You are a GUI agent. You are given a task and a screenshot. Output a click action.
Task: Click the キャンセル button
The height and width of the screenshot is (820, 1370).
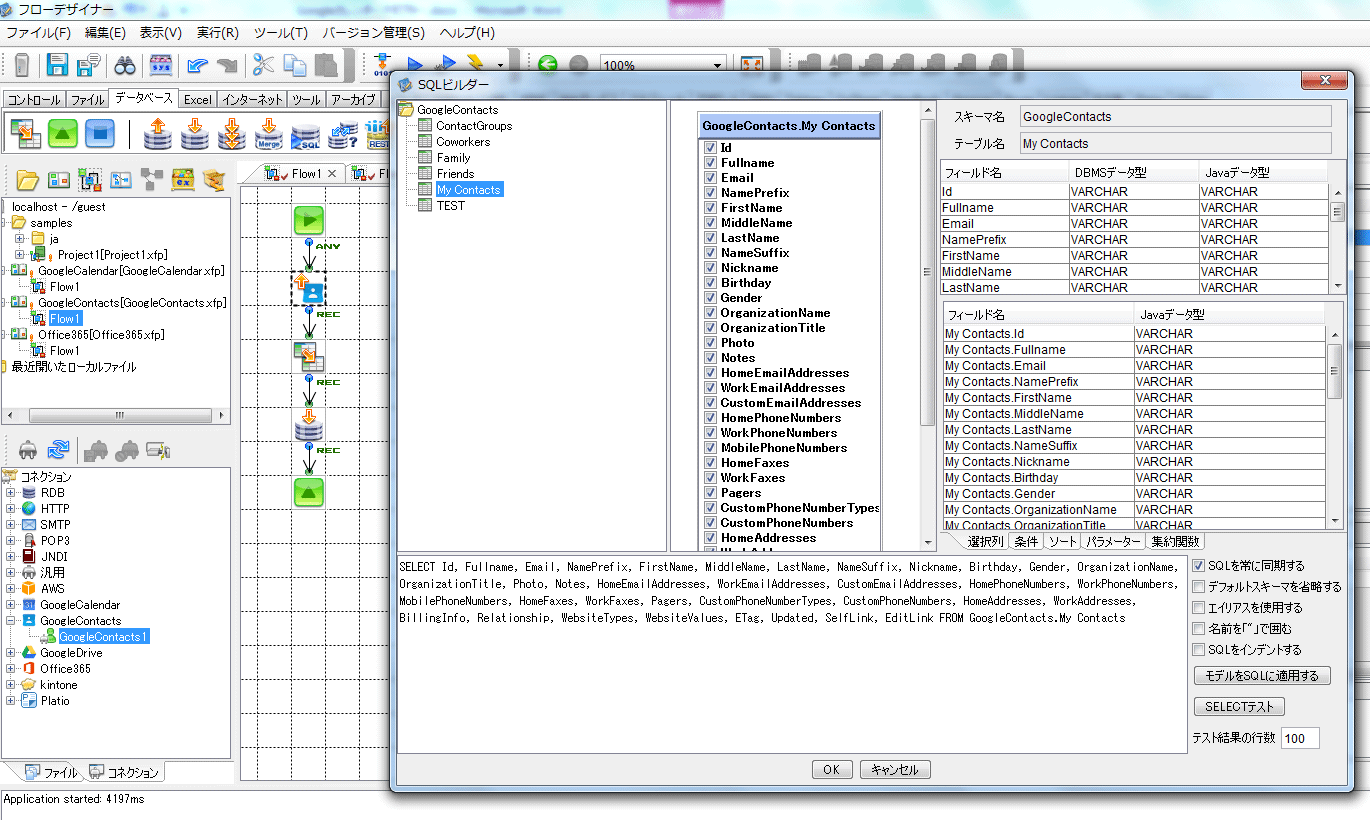895,770
